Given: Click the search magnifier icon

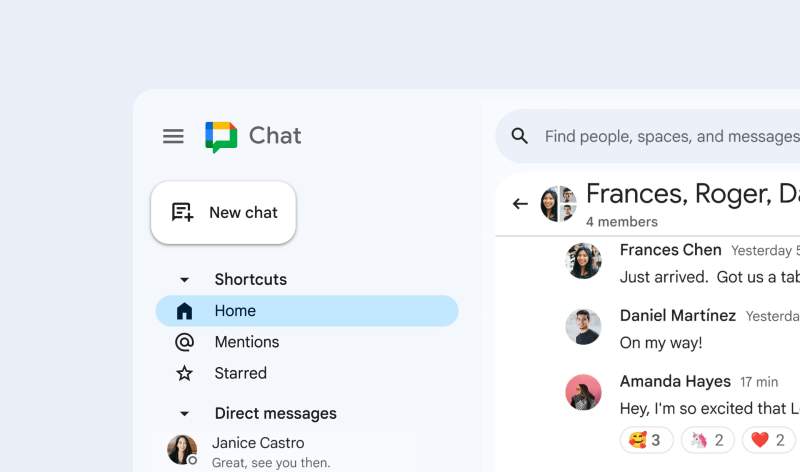Looking at the screenshot, I should 519,136.
